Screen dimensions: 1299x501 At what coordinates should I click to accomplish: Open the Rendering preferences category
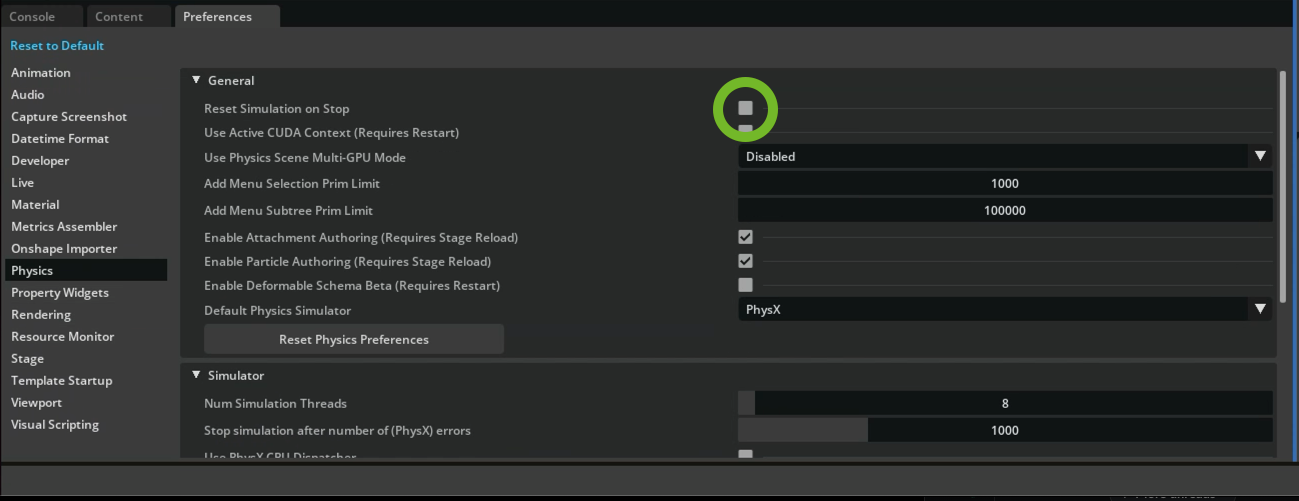(x=41, y=315)
